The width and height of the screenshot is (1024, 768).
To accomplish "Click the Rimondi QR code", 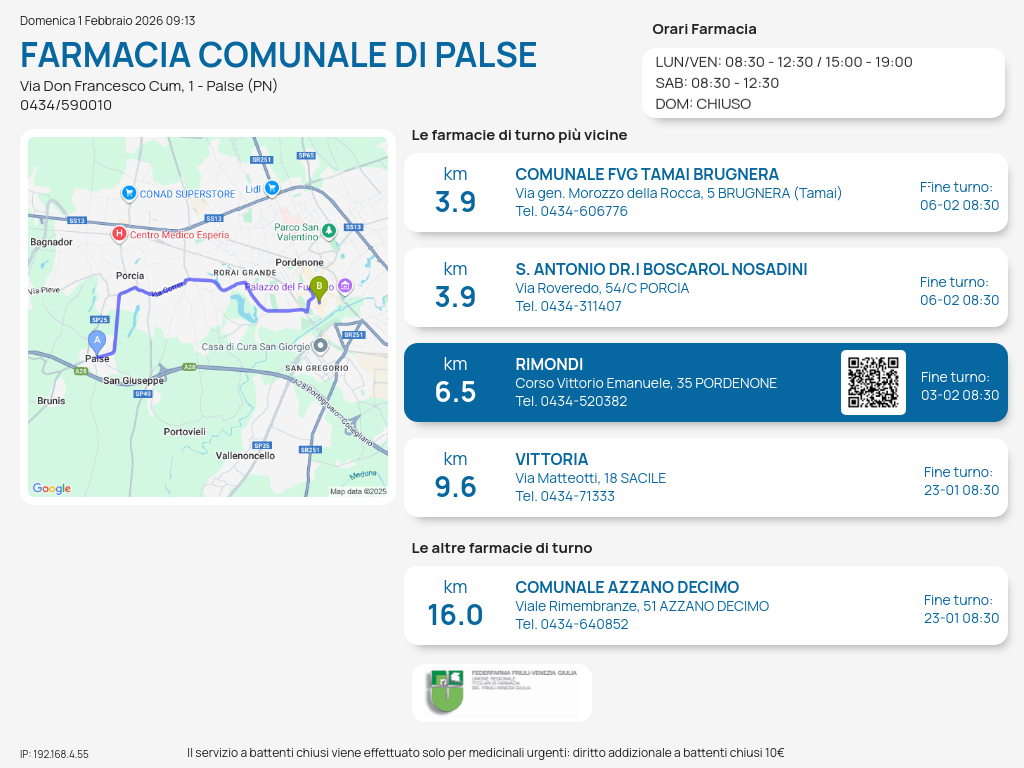I will pyautogui.click(x=873, y=382).
